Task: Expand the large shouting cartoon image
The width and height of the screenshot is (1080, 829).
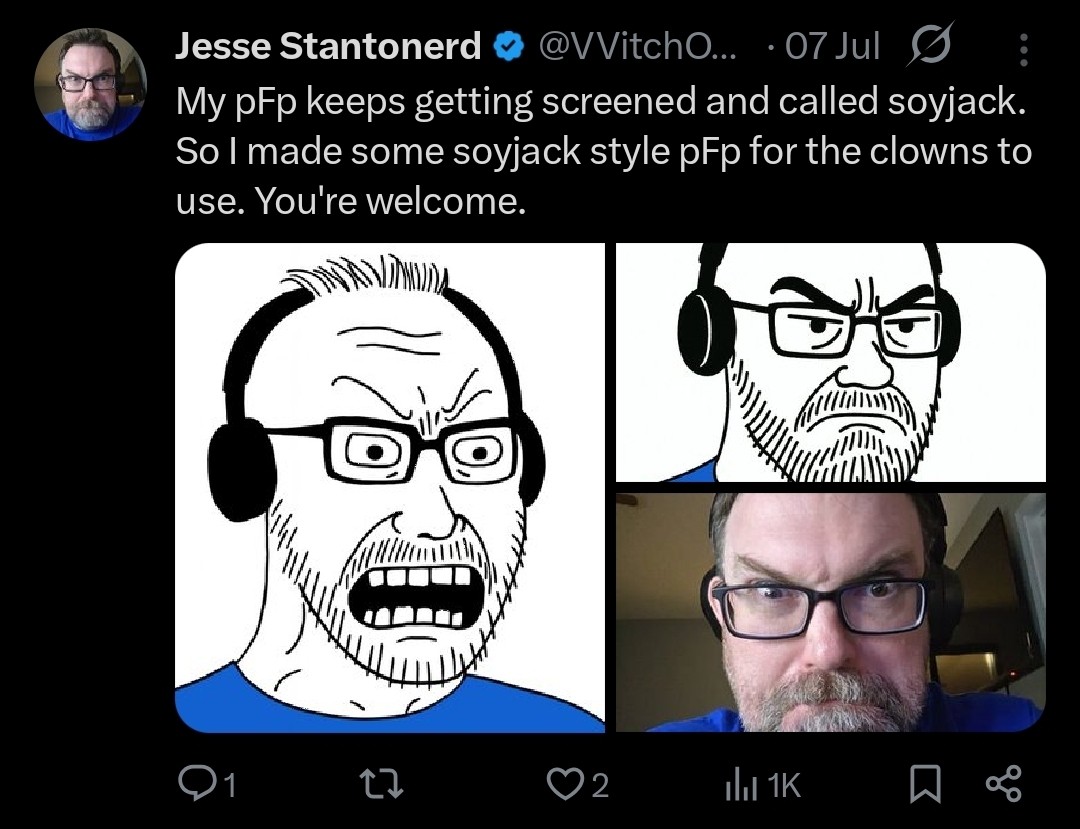Action: tap(390, 488)
